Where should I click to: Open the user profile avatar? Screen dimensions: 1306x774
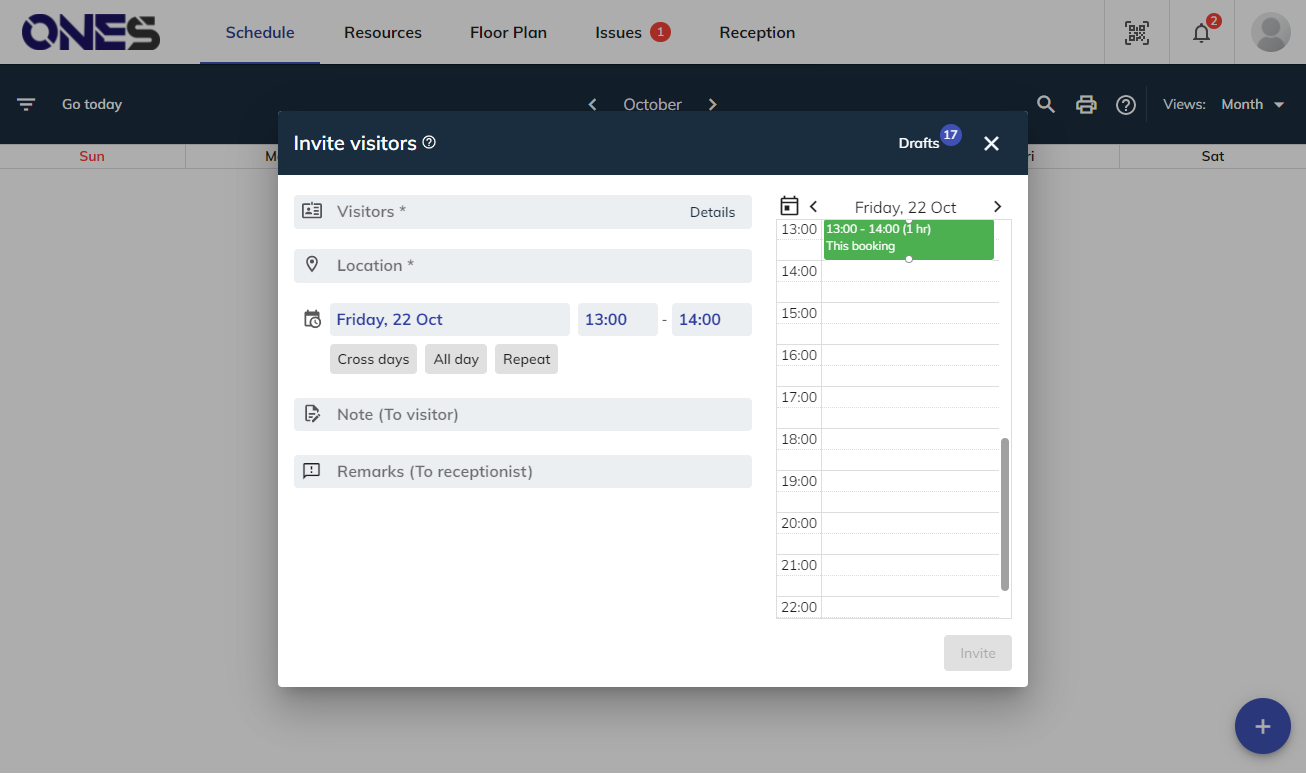[1270, 32]
